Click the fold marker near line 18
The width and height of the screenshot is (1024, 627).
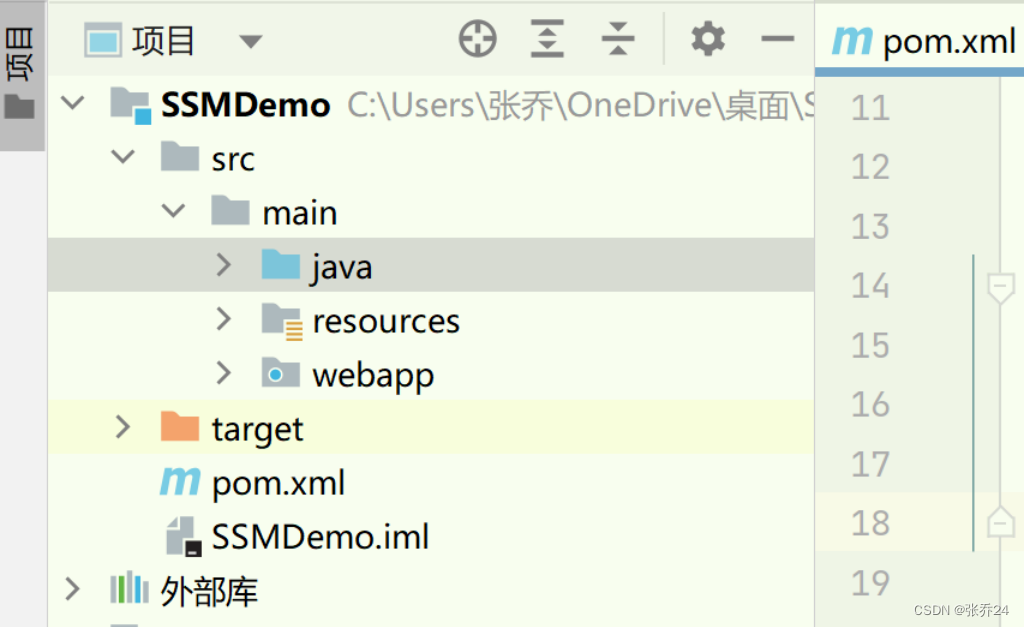pyautogui.click(x=1000, y=522)
